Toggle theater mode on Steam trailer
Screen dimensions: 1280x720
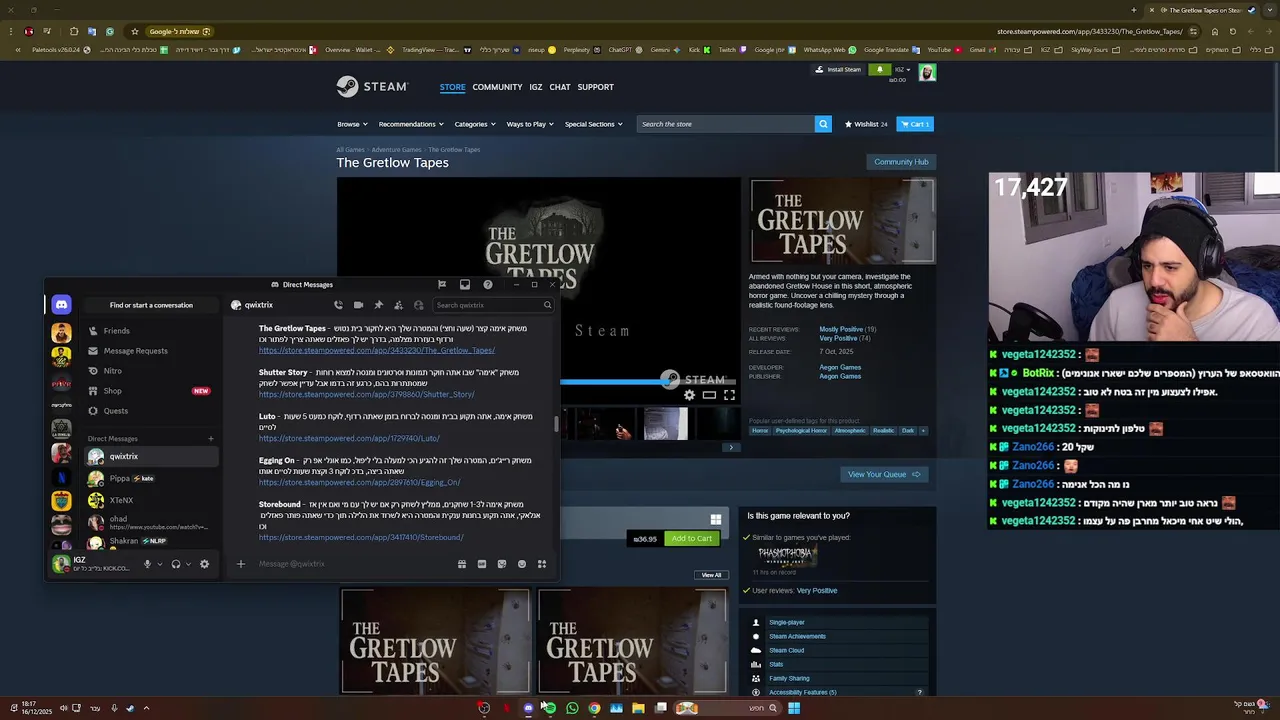tap(709, 395)
